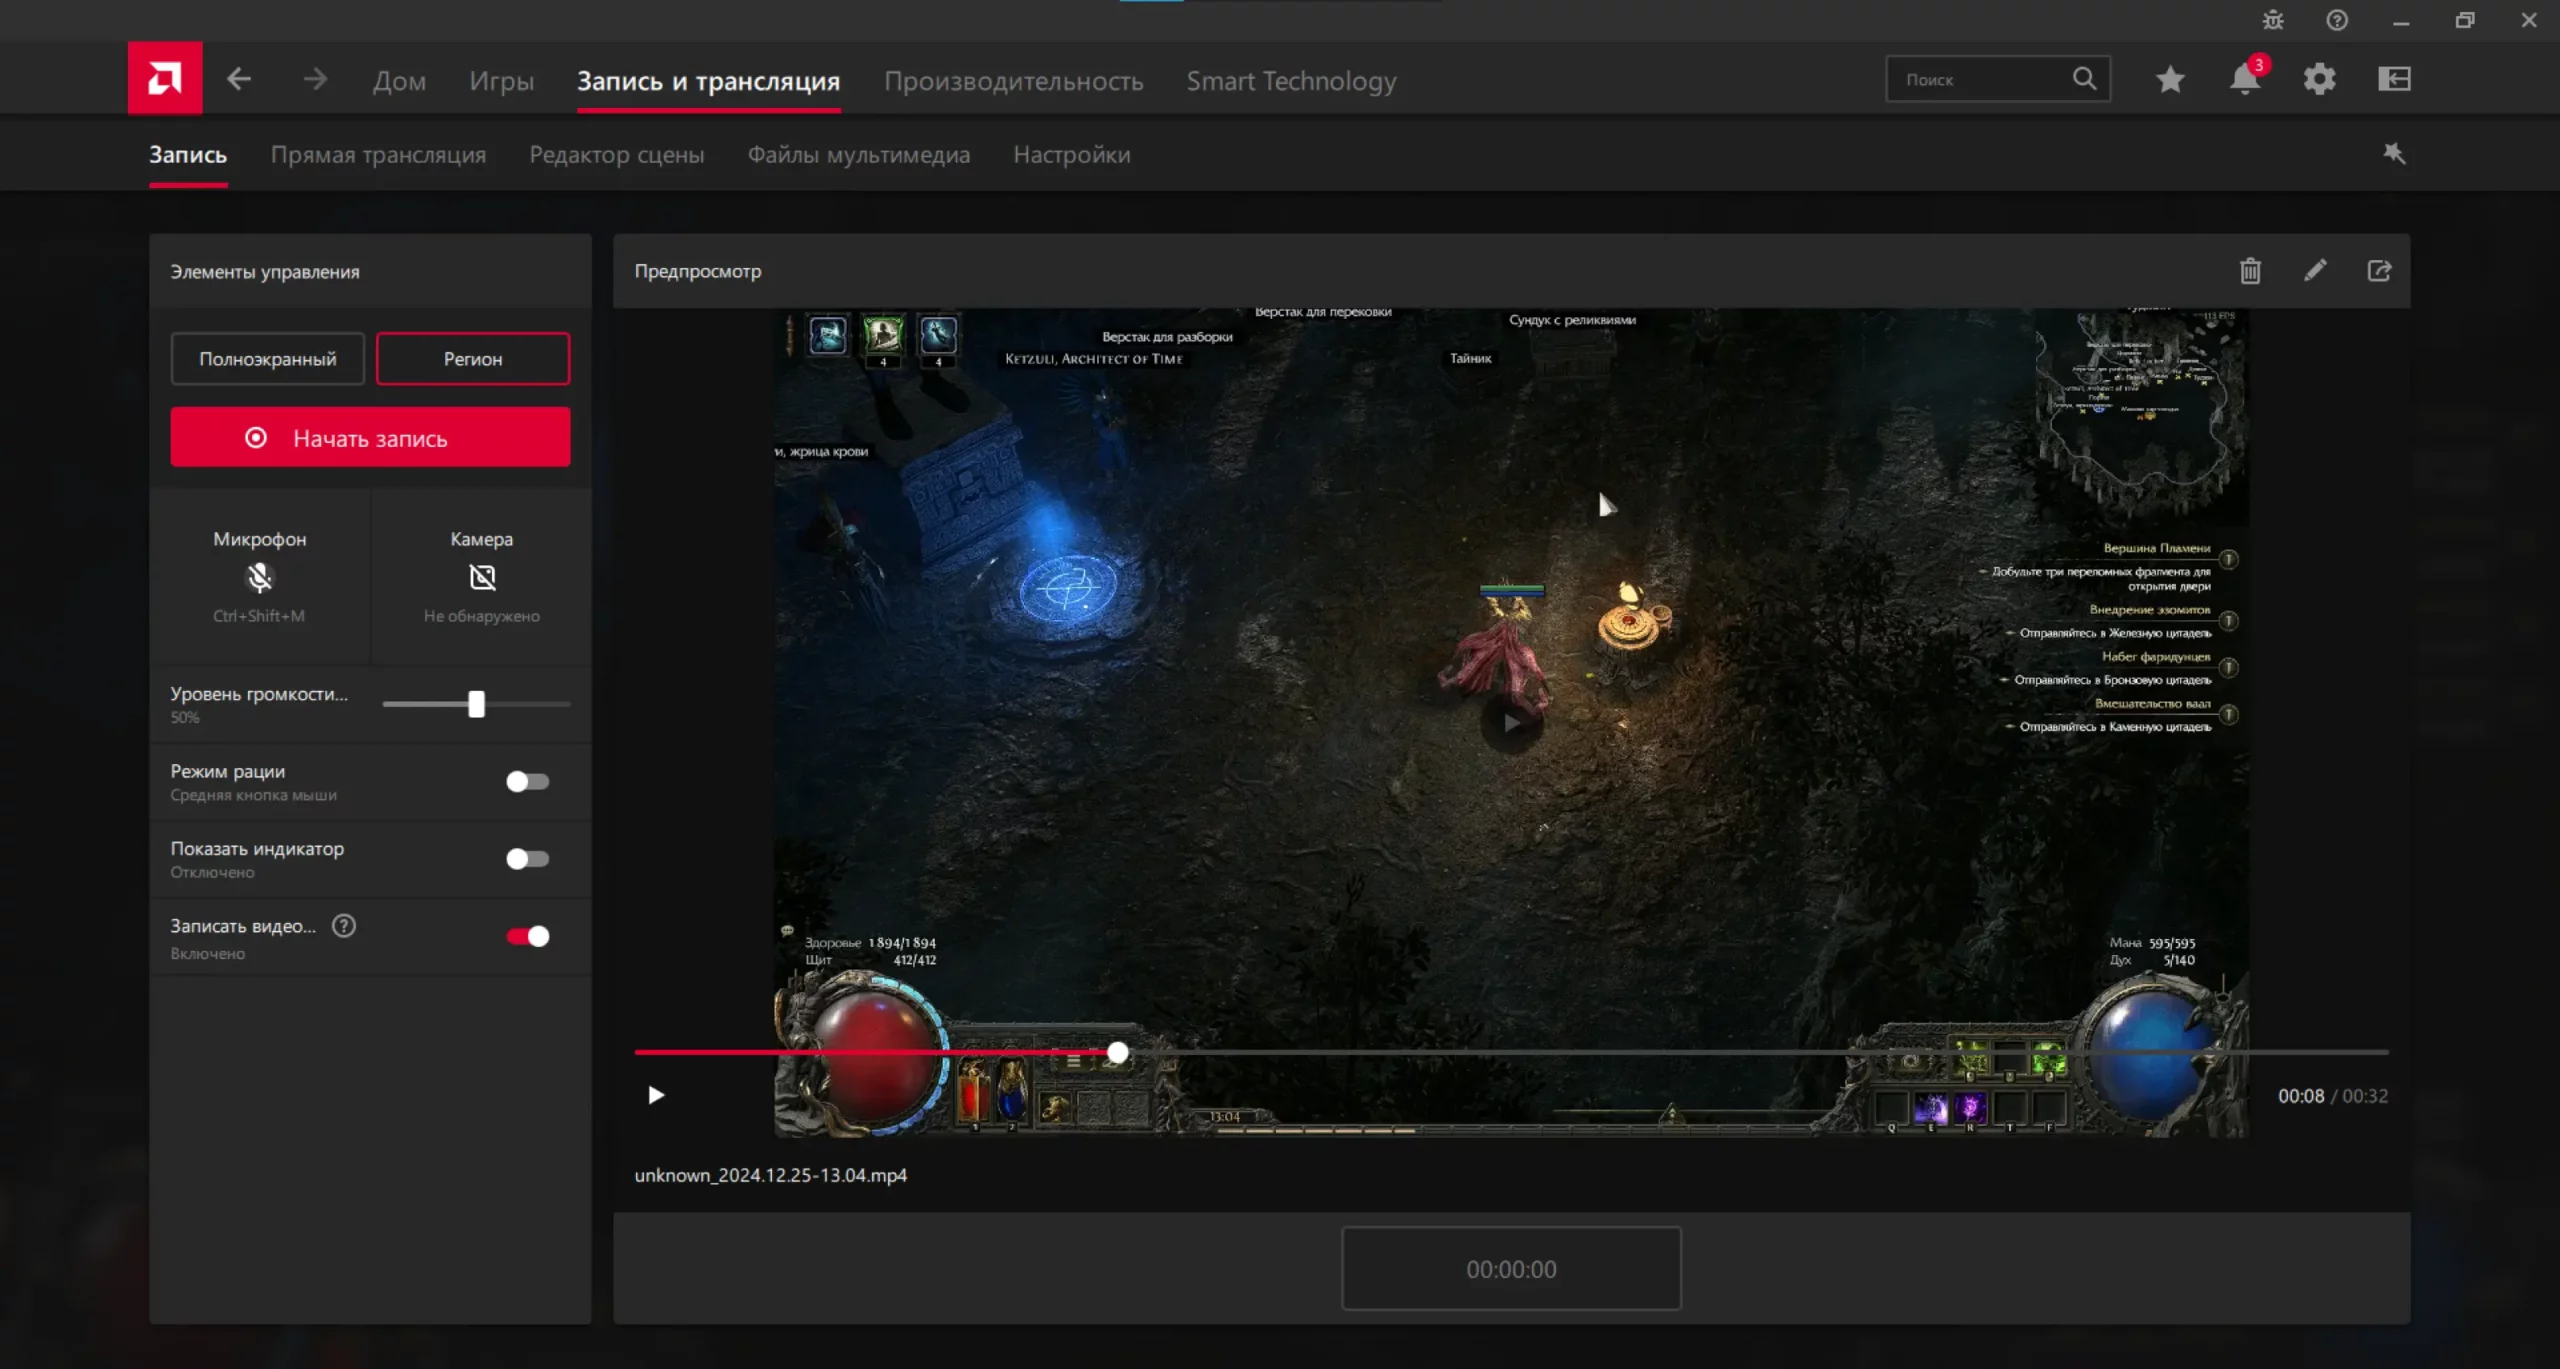Enable Показать индикатор toggle
The width and height of the screenshot is (2560, 1369).
527,859
